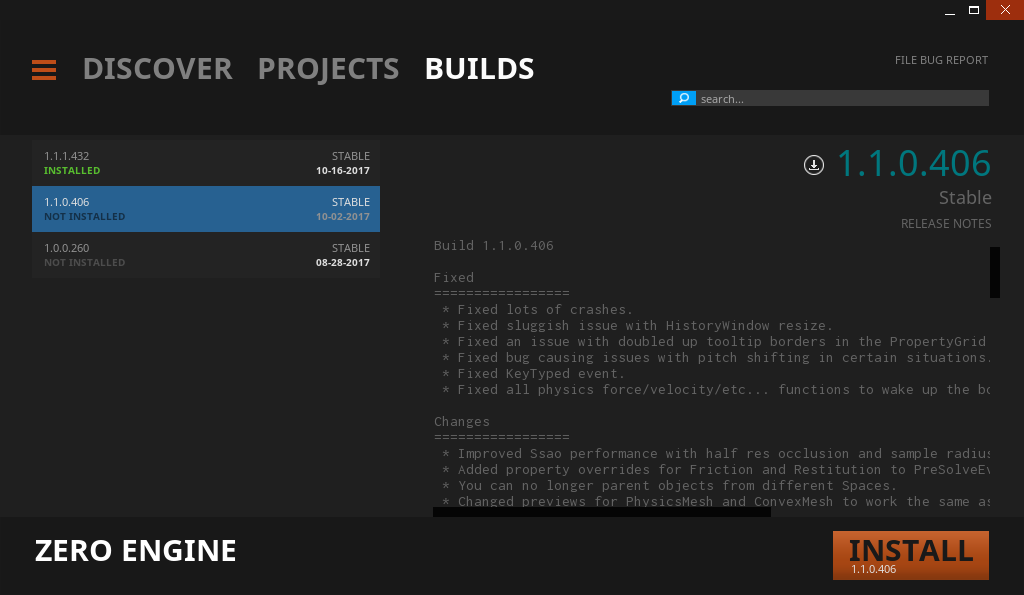Screen dimensions: 1024x595
Task: Select build 1.1.0.406 row
Action: point(206,209)
